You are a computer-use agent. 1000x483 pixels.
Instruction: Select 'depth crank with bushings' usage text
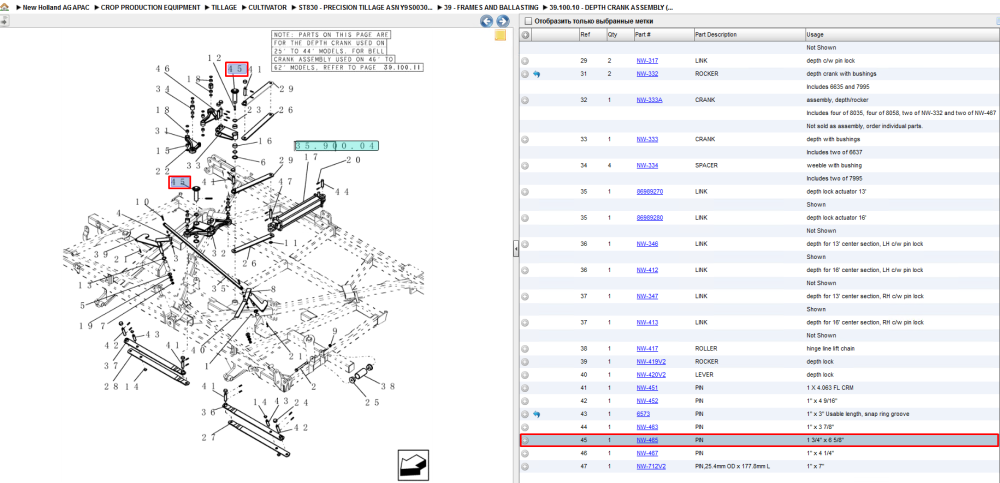[x=841, y=74]
